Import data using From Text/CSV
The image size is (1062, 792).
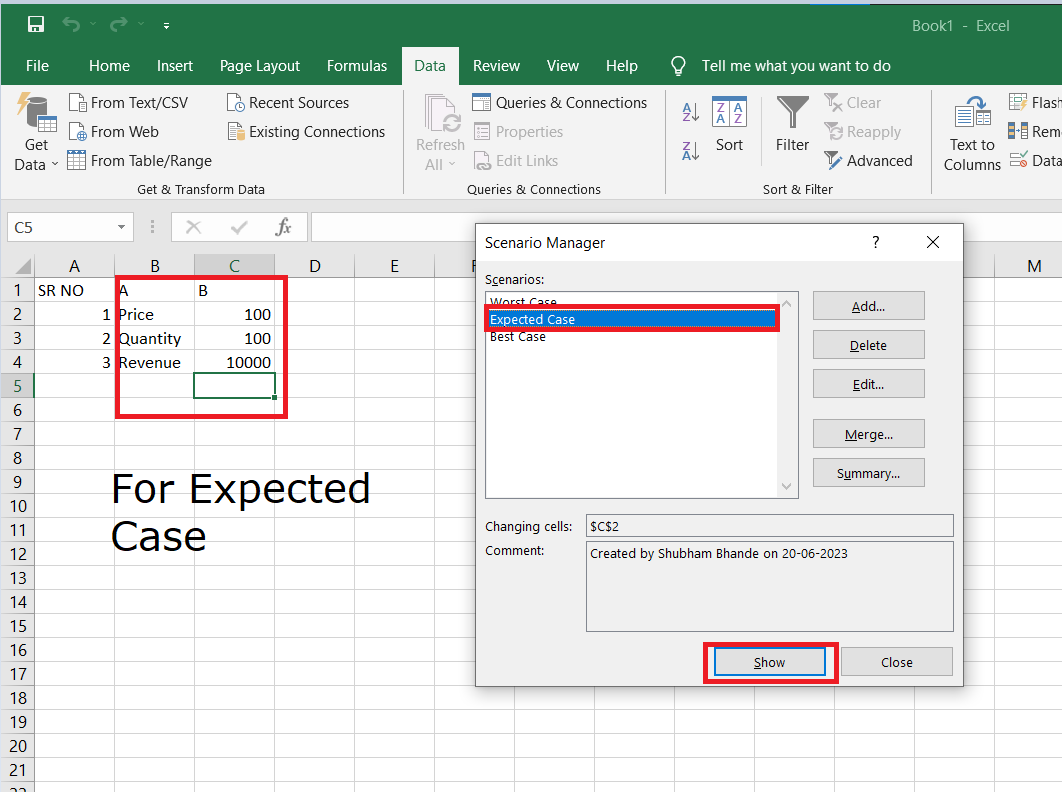[129, 102]
